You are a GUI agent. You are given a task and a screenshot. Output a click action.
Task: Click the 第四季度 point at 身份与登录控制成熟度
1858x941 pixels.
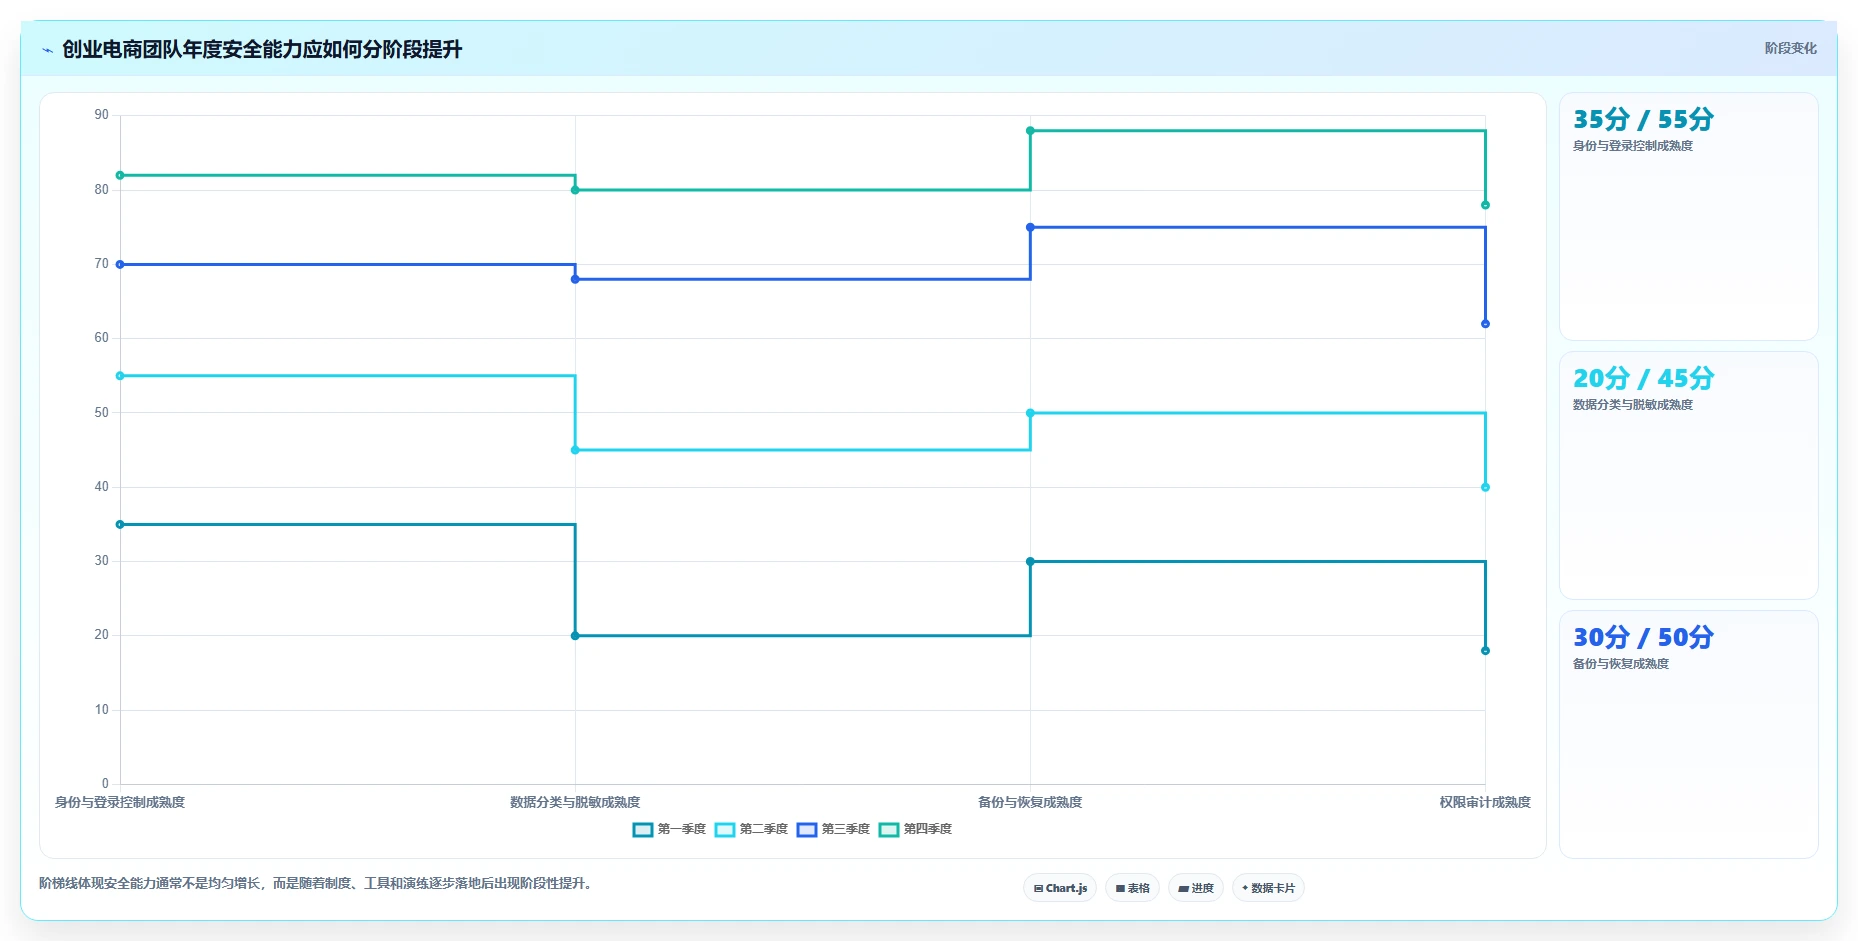(x=120, y=175)
